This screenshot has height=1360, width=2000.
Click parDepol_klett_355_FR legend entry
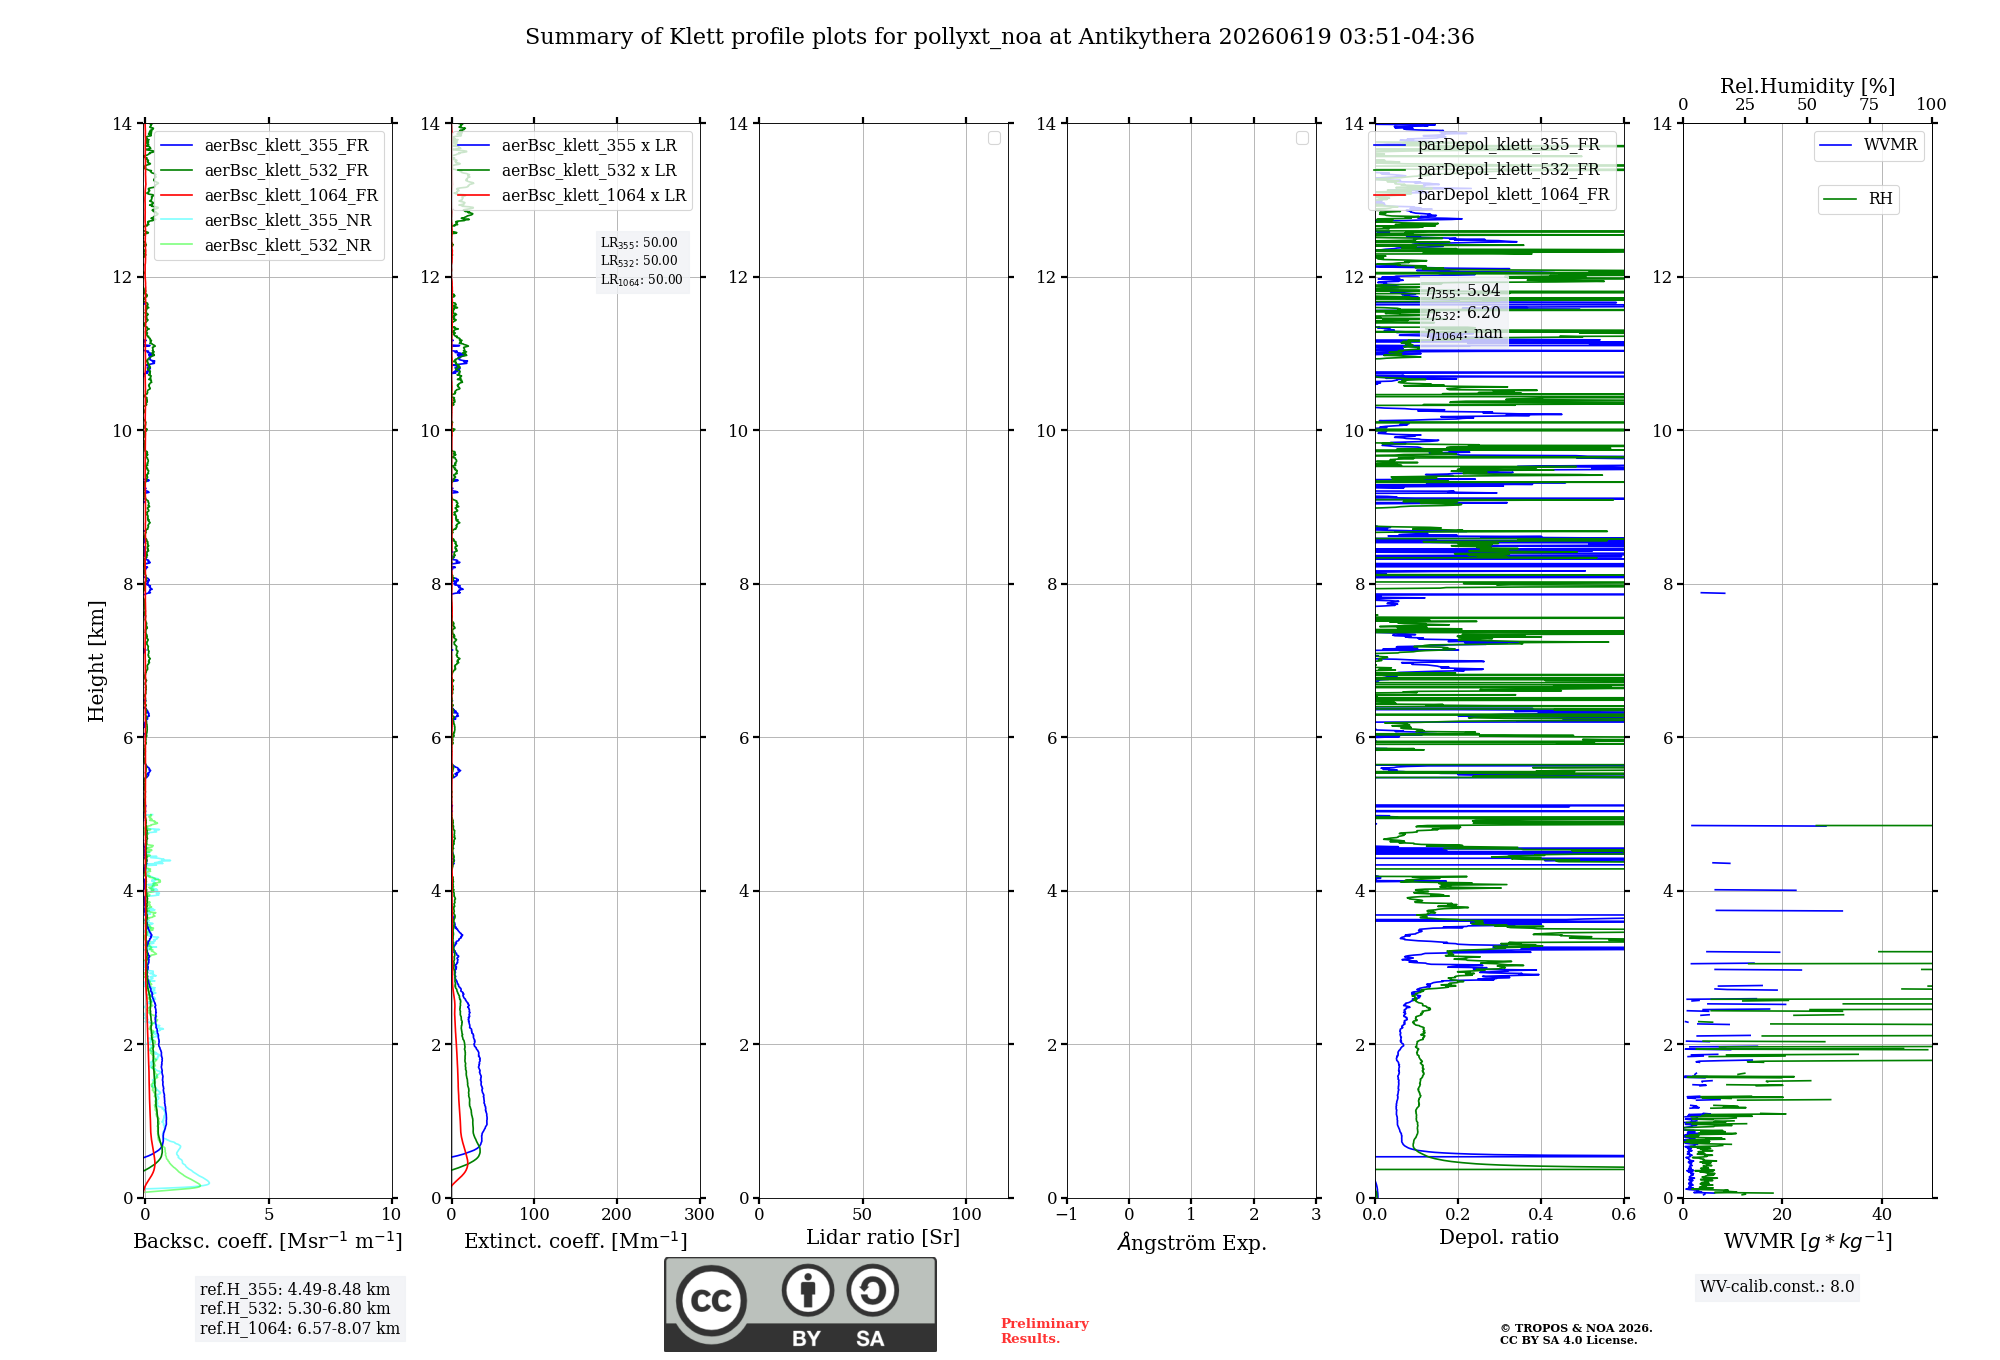1491,145
